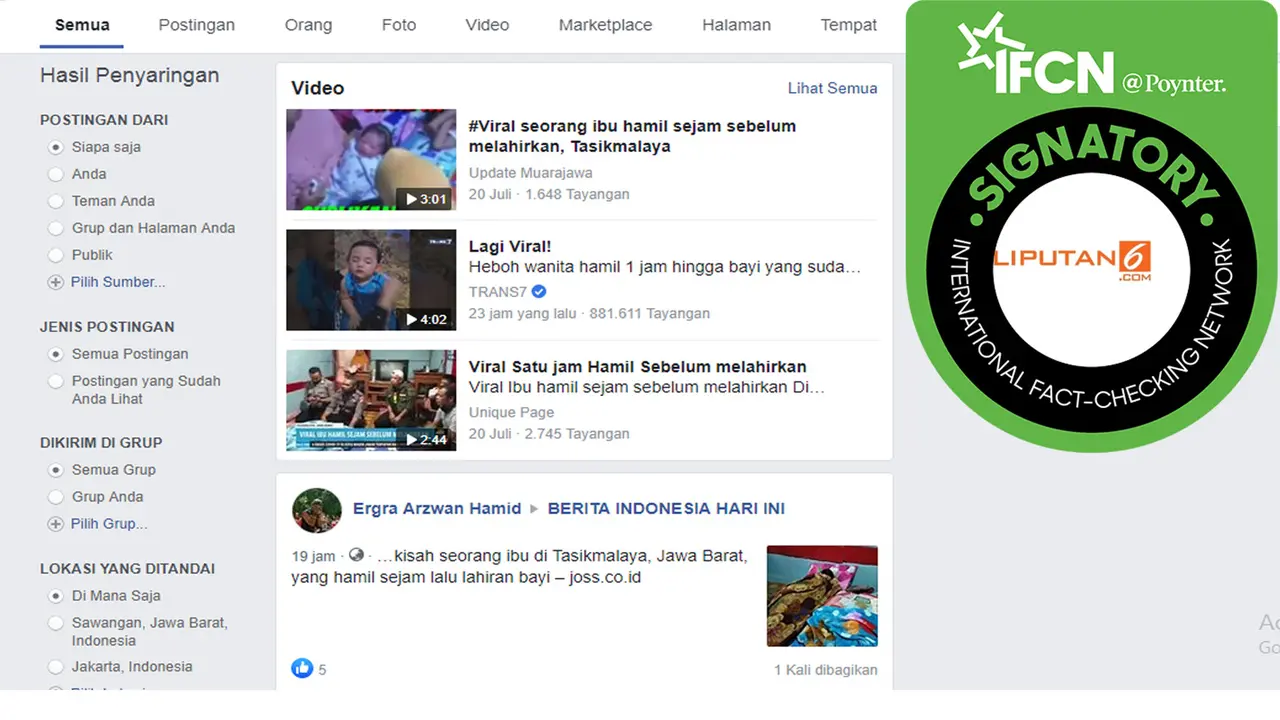
Task: Open the Foto tab
Action: pyautogui.click(x=399, y=25)
